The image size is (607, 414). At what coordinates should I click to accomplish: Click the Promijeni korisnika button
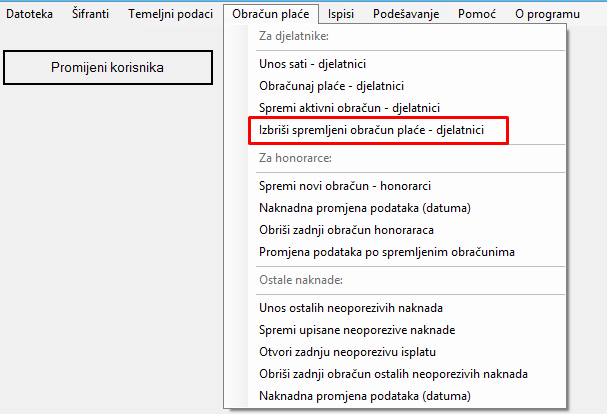click(x=107, y=67)
